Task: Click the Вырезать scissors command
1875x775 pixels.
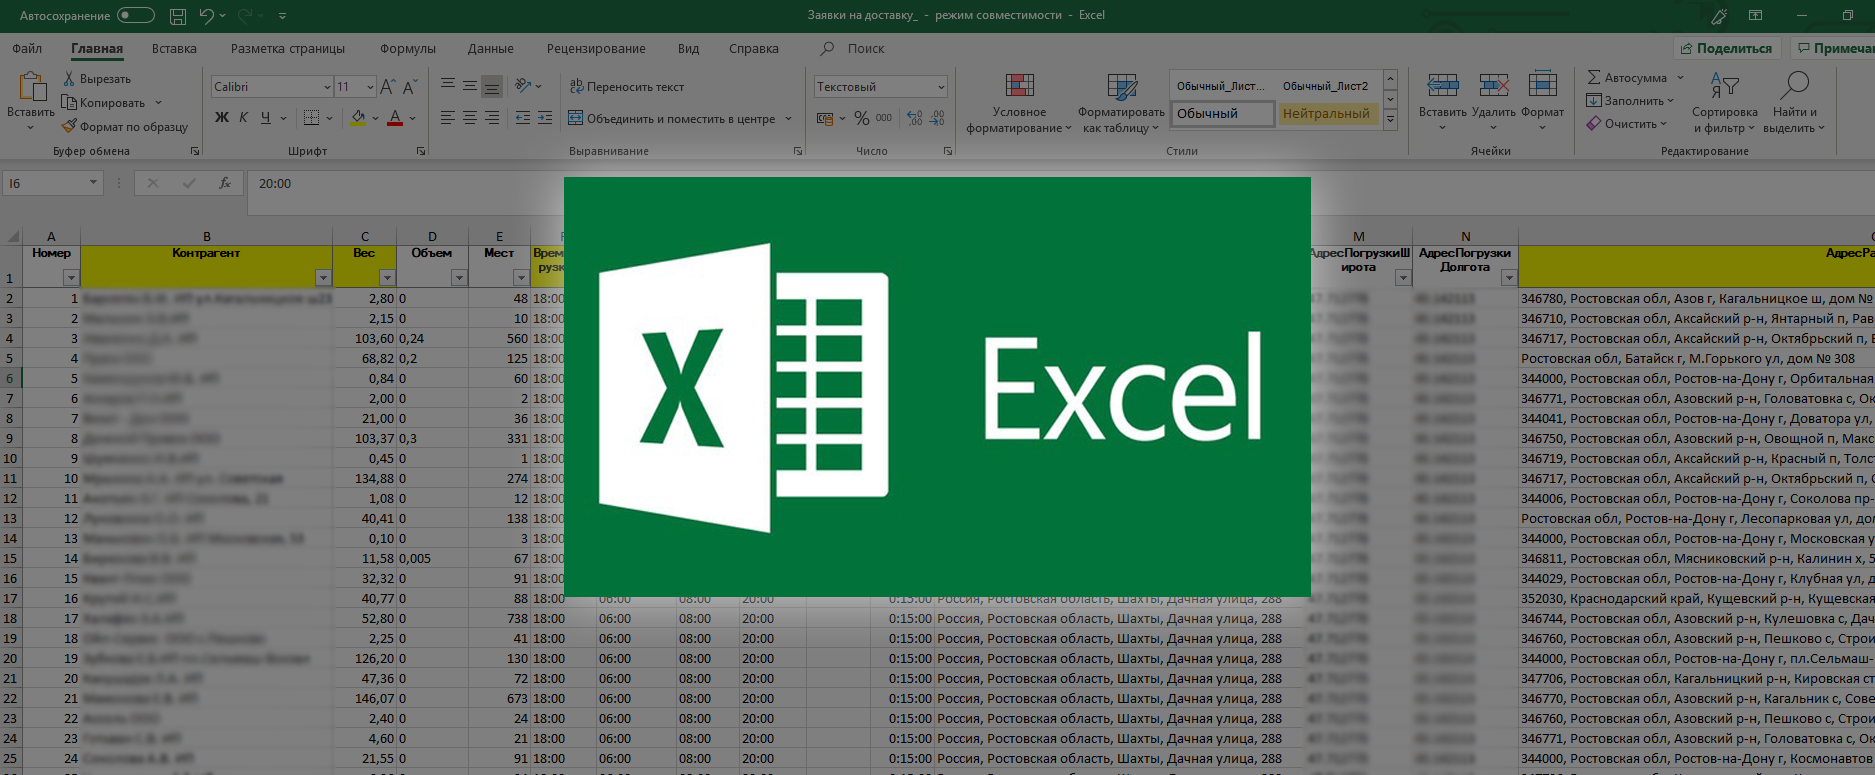Action: coord(97,79)
